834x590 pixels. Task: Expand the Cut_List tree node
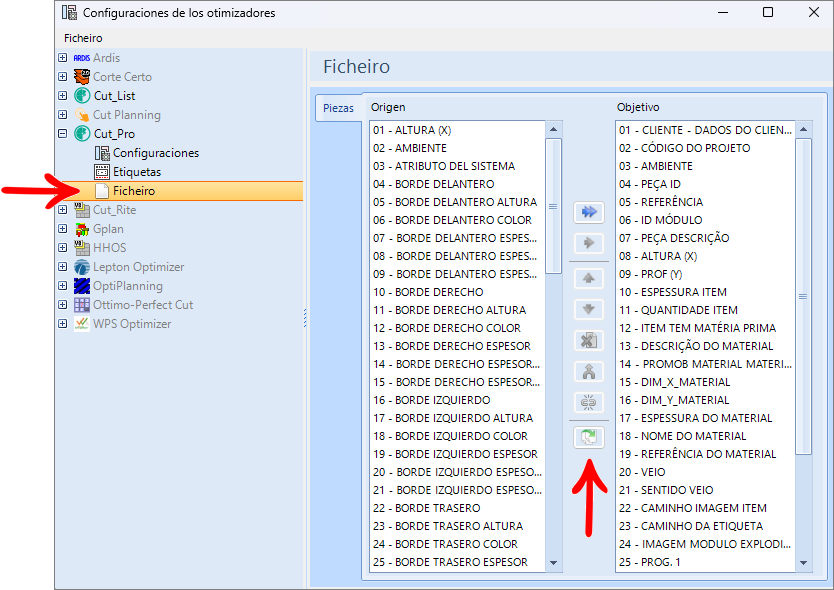[x=63, y=96]
